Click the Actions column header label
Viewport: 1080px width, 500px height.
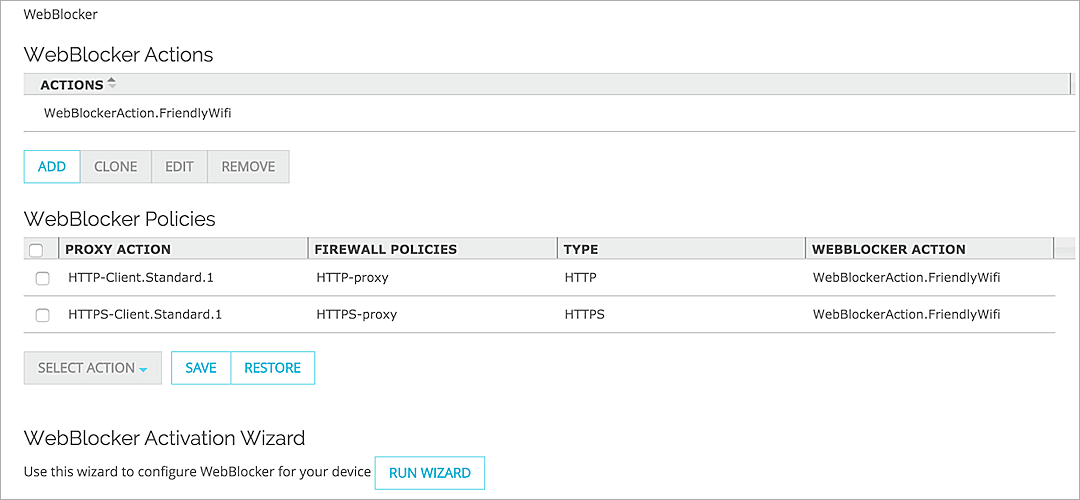(x=71, y=85)
